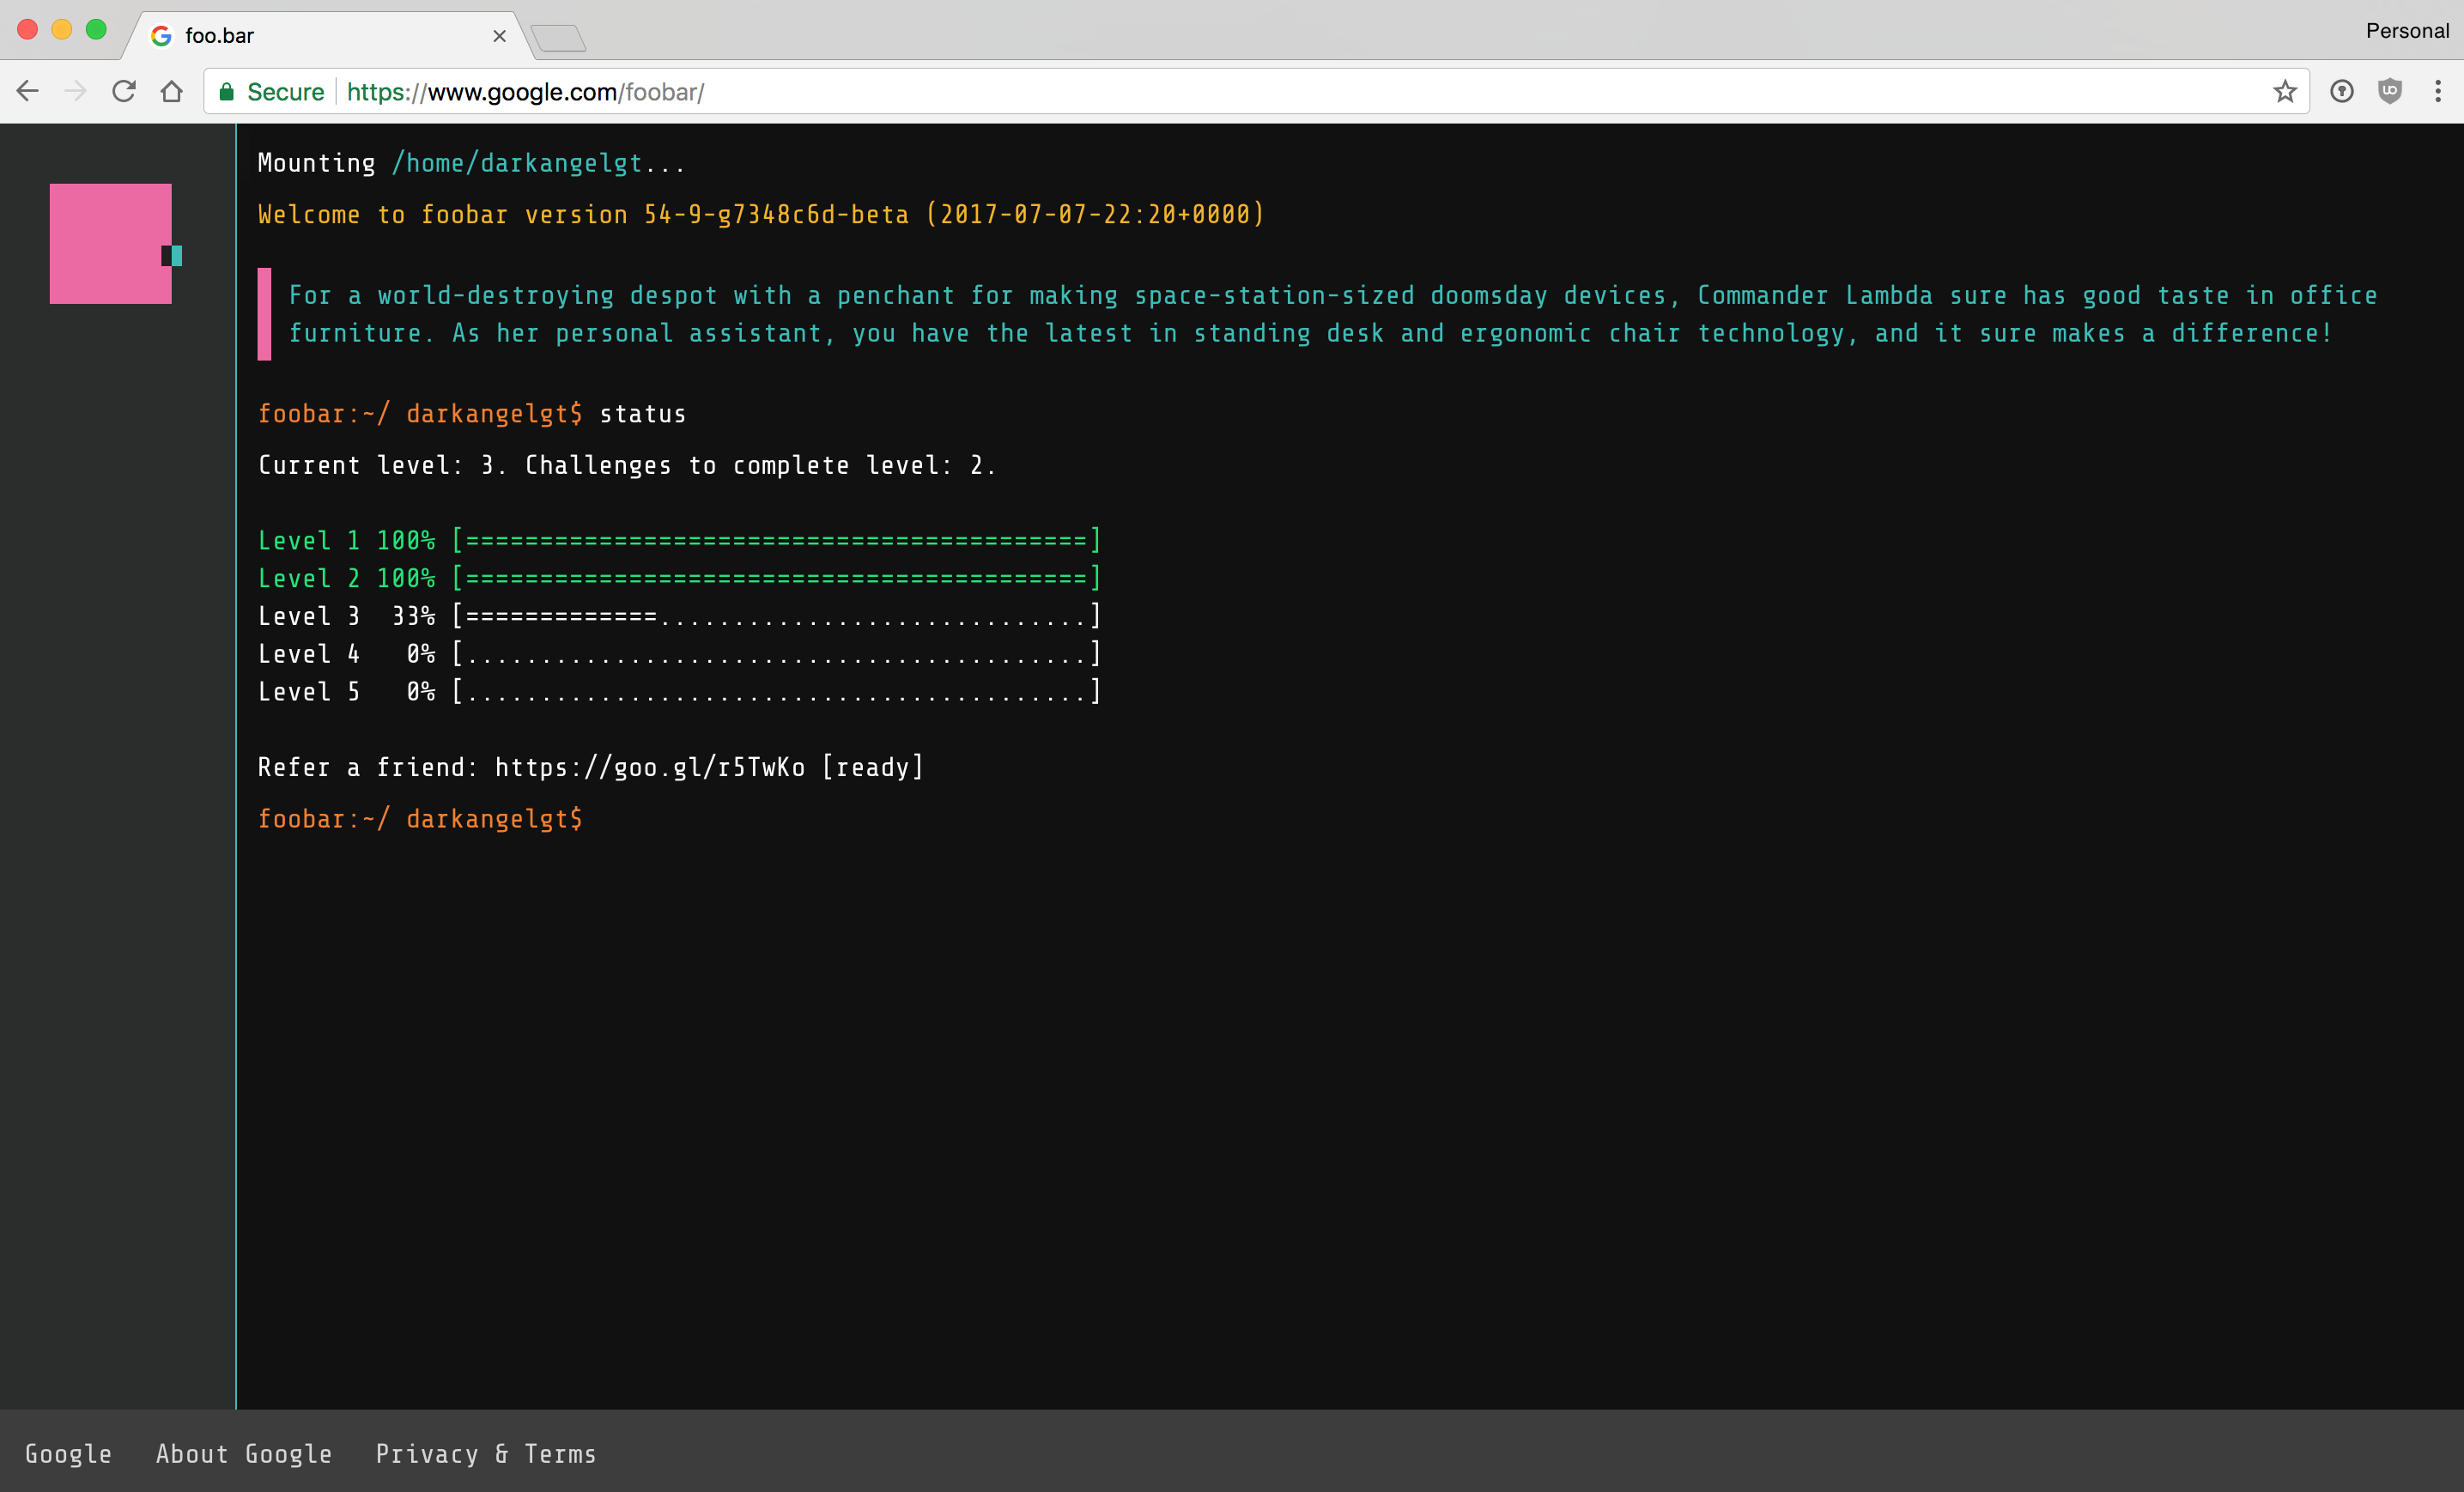Go to the browser home page
The height and width of the screenshot is (1492, 2464).
[x=172, y=92]
